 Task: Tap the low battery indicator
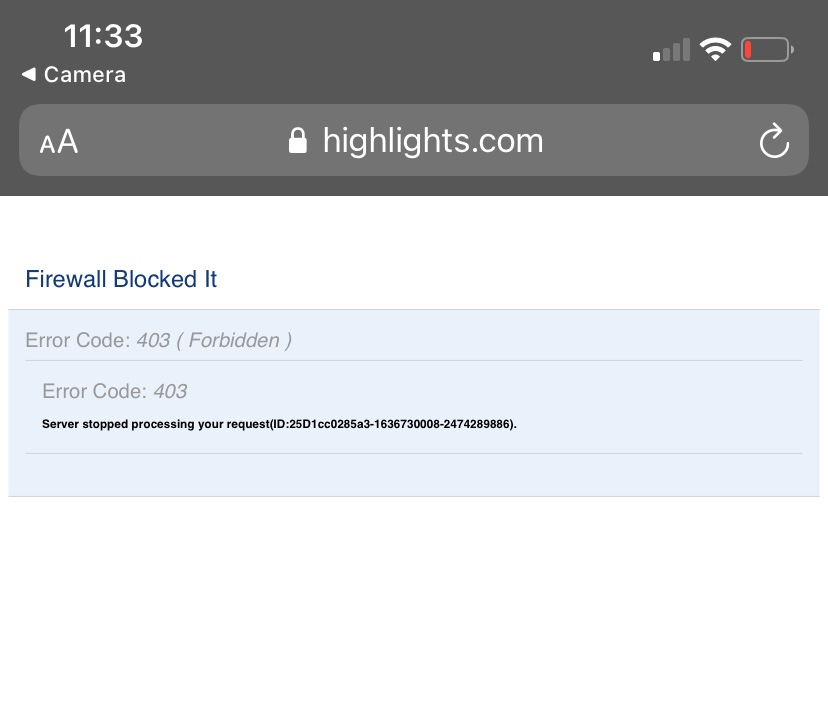[x=765, y=49]
